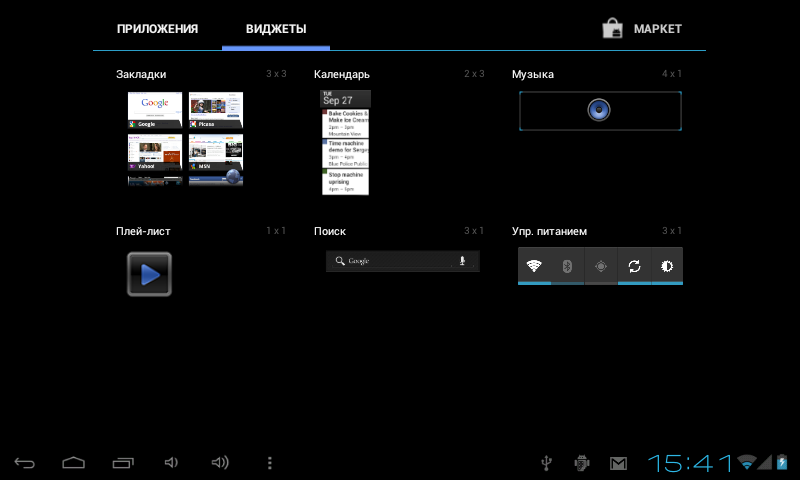Tap the Android debugging status icon
Image resolution: width=800 pixels, height=480 pixels.
pos(582,463)
